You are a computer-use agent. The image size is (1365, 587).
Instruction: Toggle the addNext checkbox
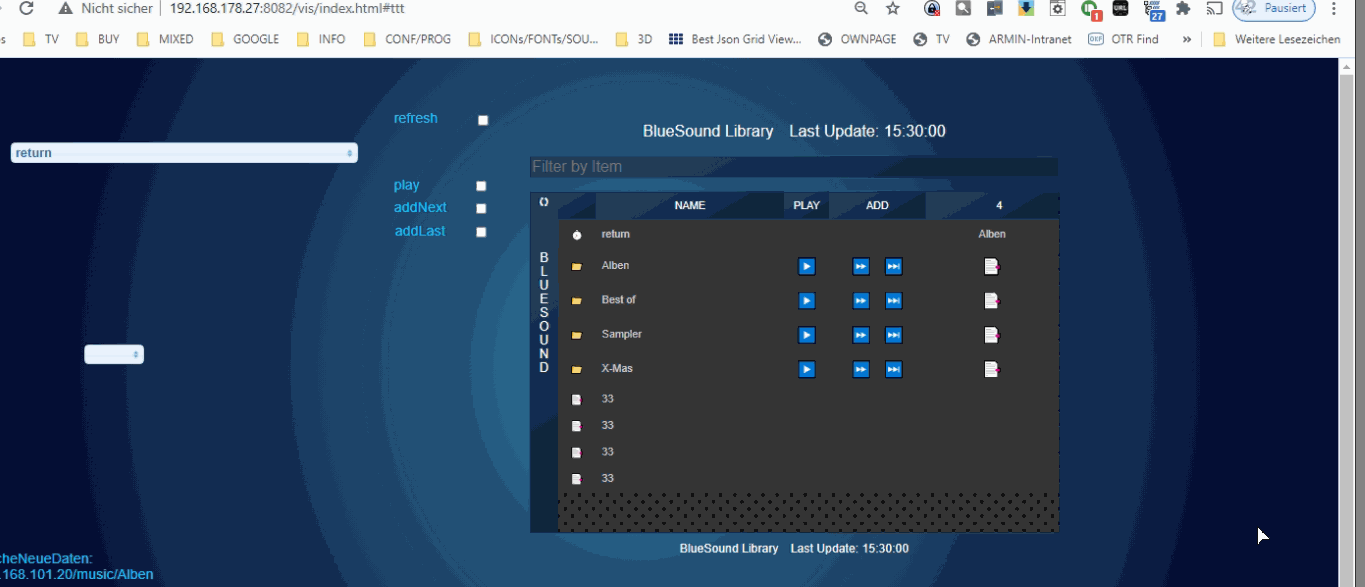pos(481,209)
